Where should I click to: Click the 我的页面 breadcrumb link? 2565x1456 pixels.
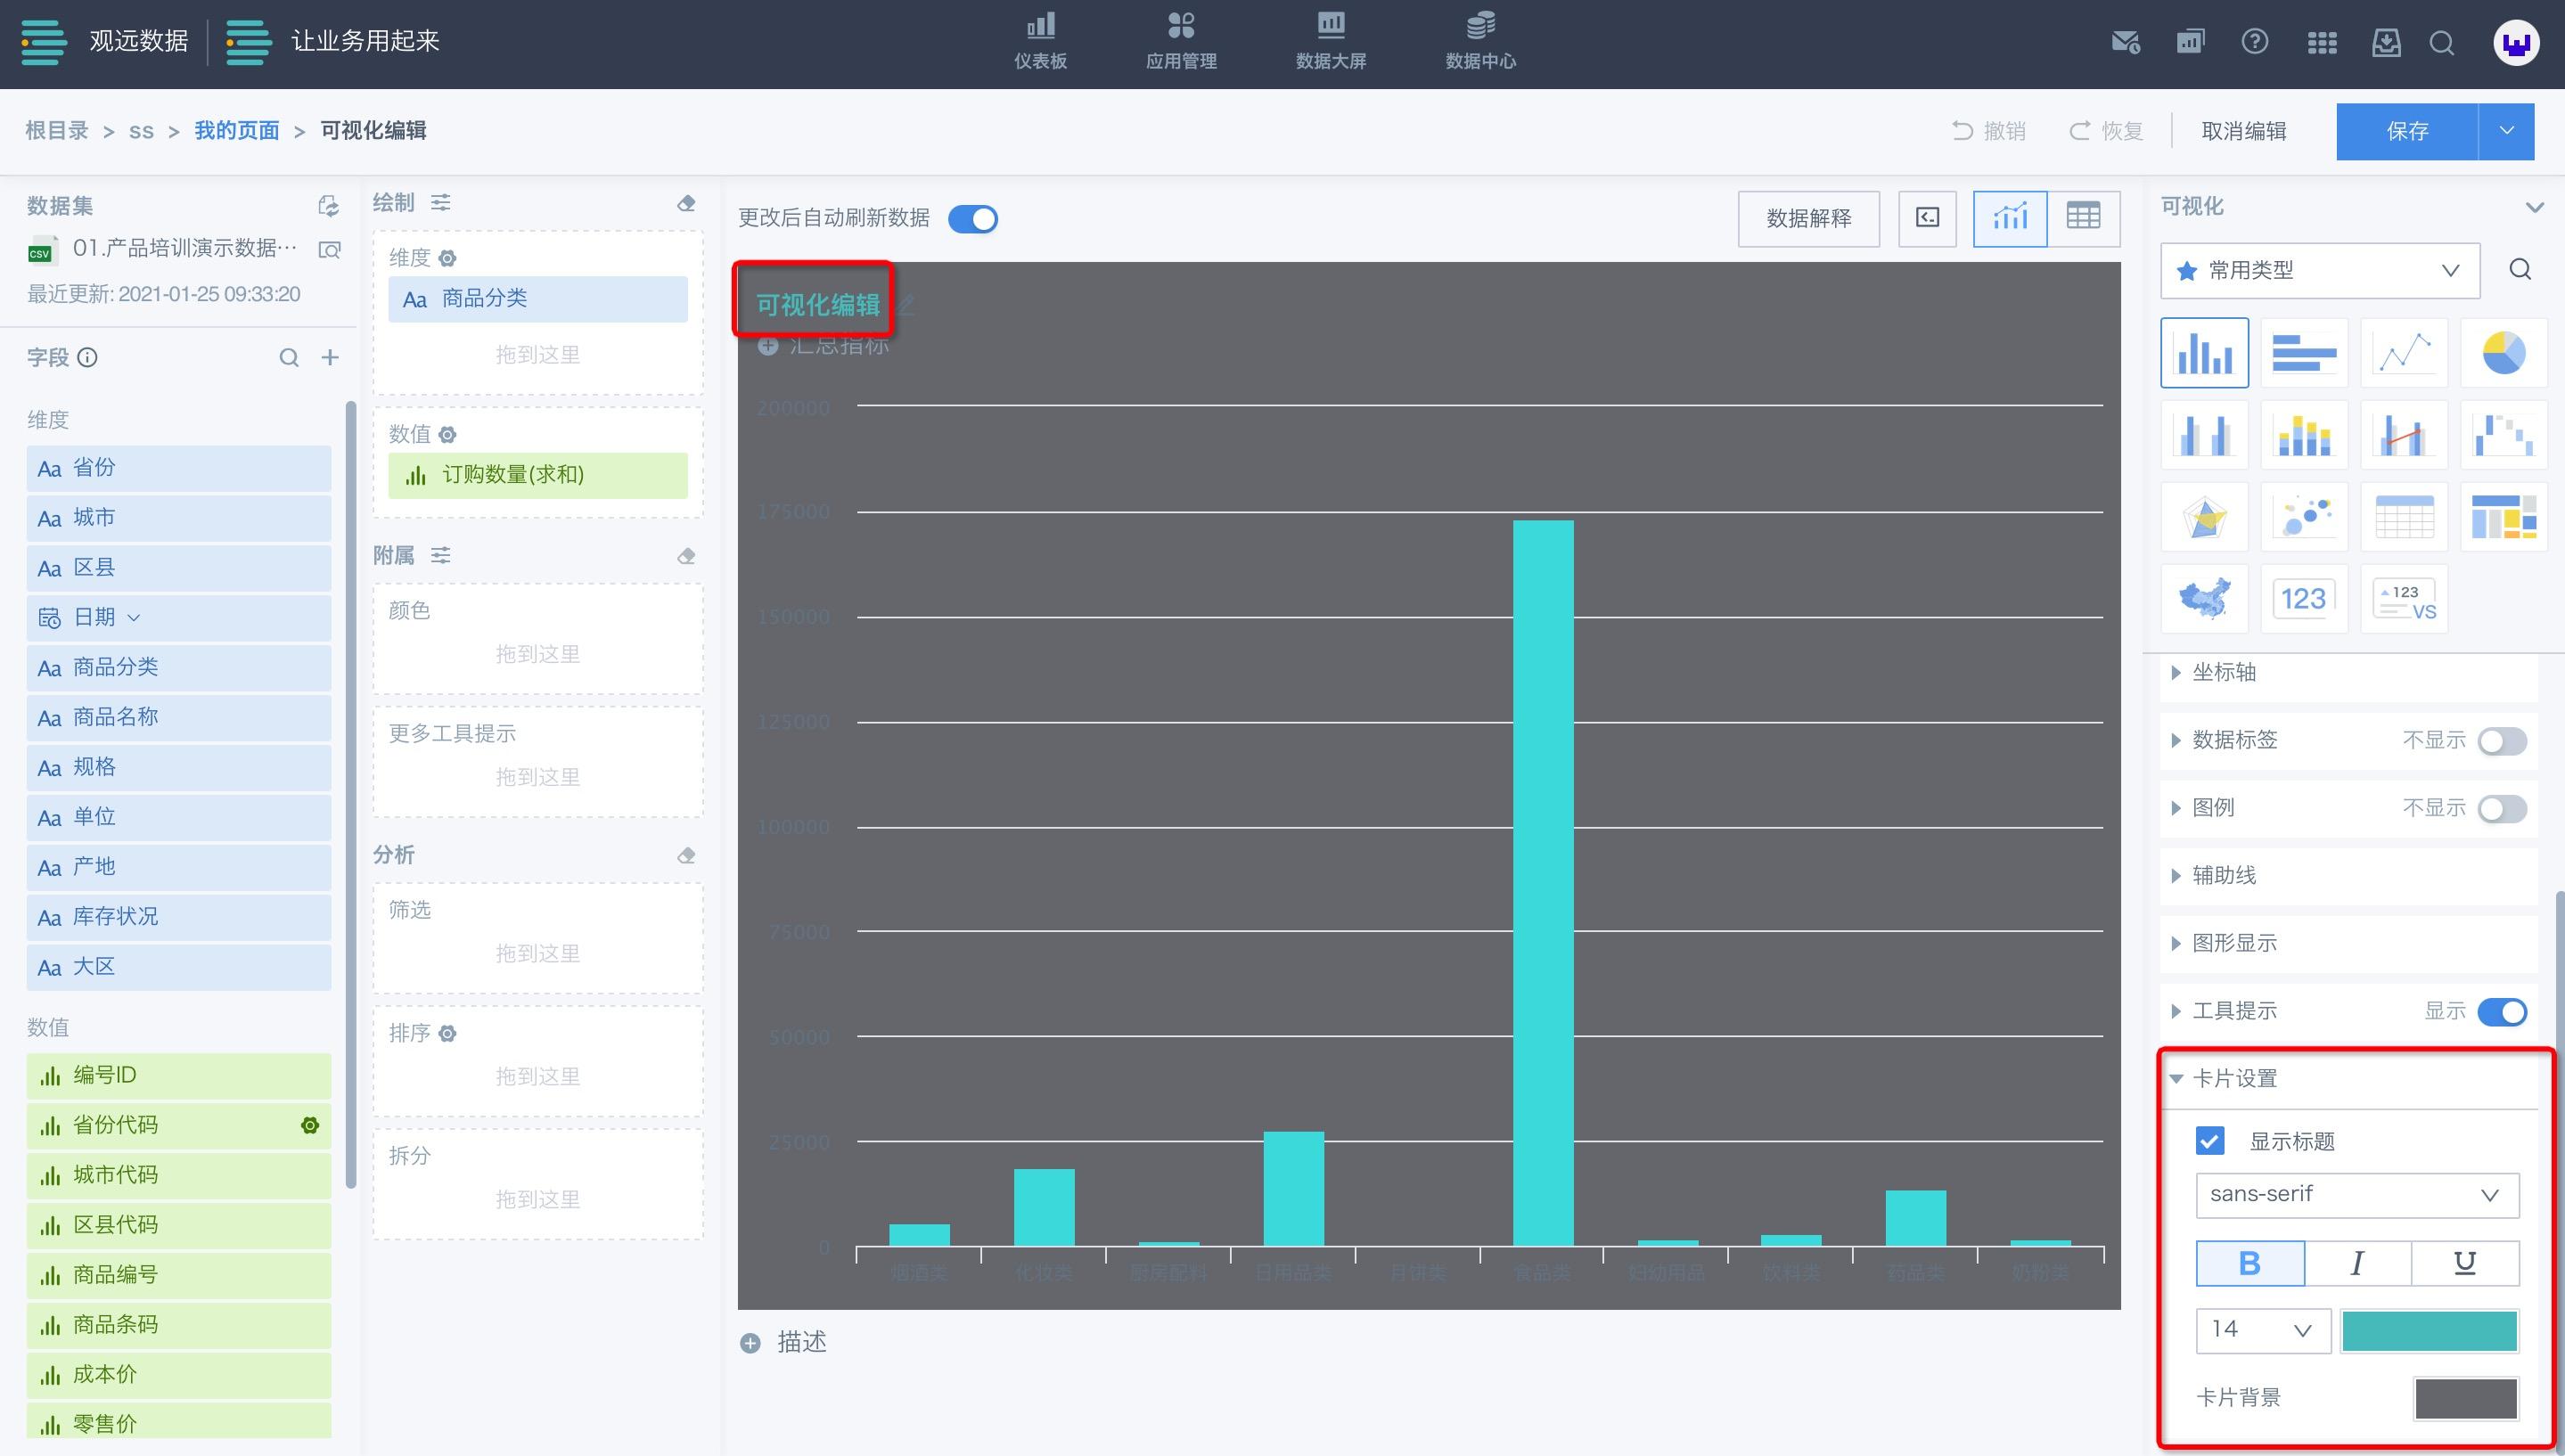click(x=236, y=131)
